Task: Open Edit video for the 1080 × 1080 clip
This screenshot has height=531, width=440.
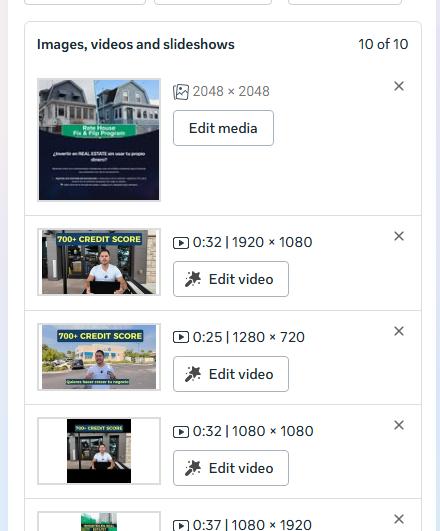Action: coord(231,468)
